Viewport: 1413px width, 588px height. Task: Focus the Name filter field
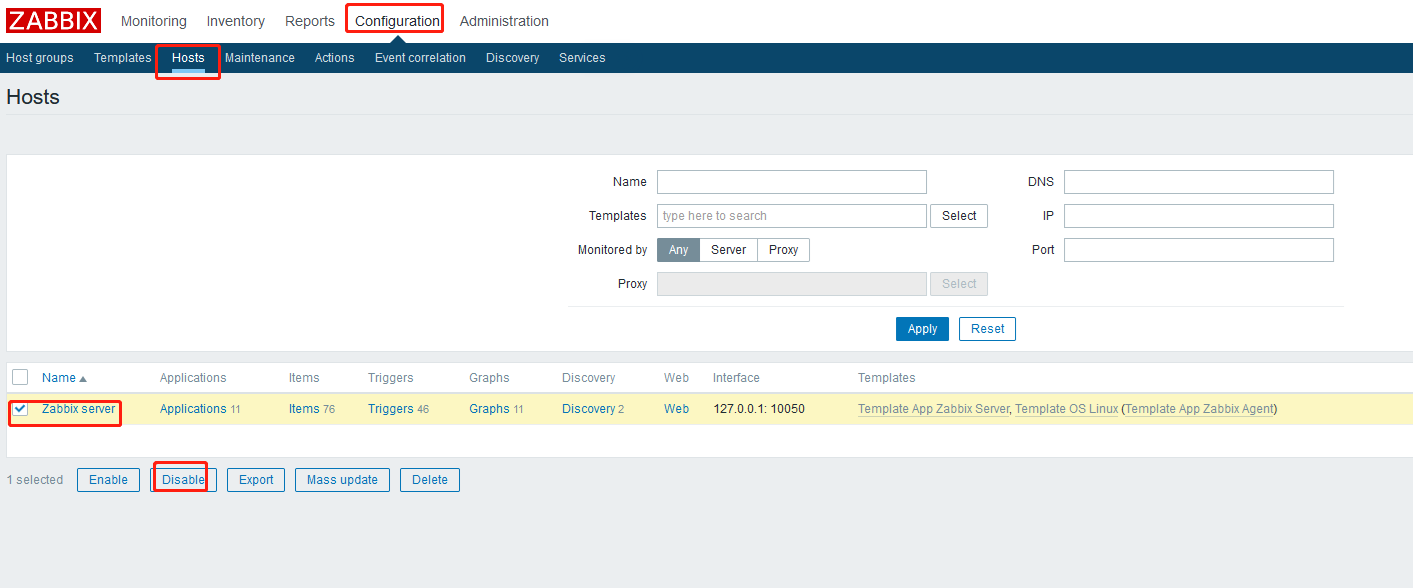792,182
